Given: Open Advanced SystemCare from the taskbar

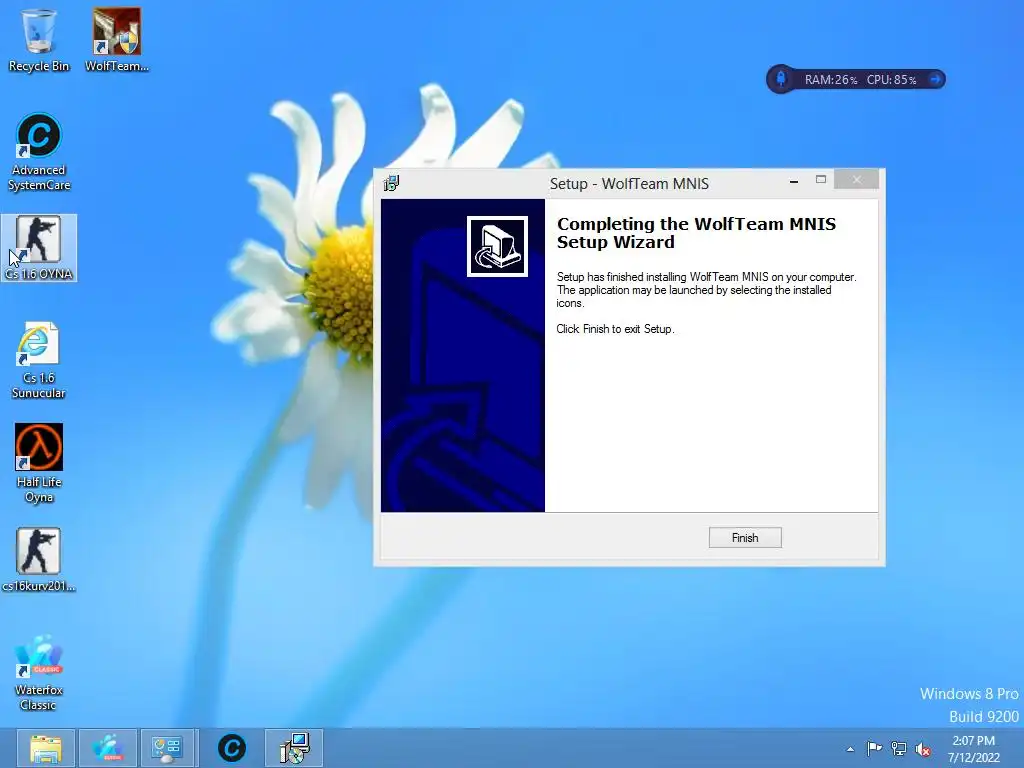Looking at the screenshot, I should pyautogui.click(x=231, y=748).
